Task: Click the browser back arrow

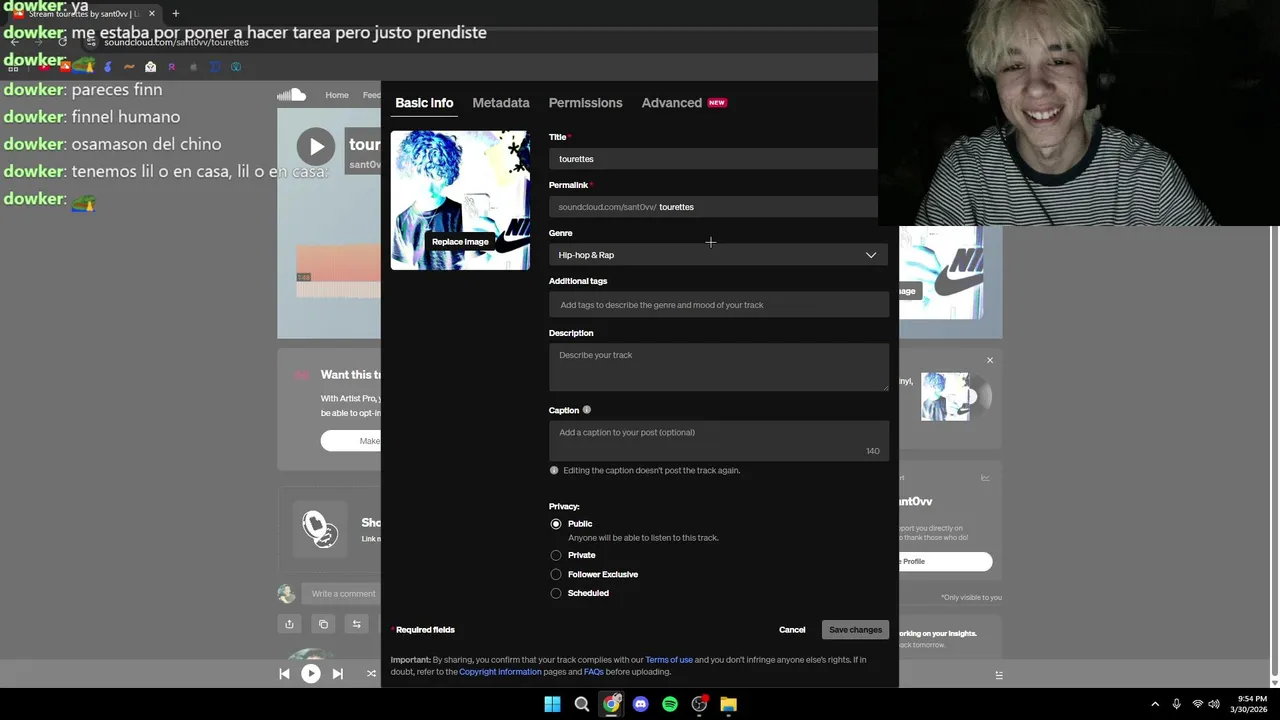Action: 14,42
